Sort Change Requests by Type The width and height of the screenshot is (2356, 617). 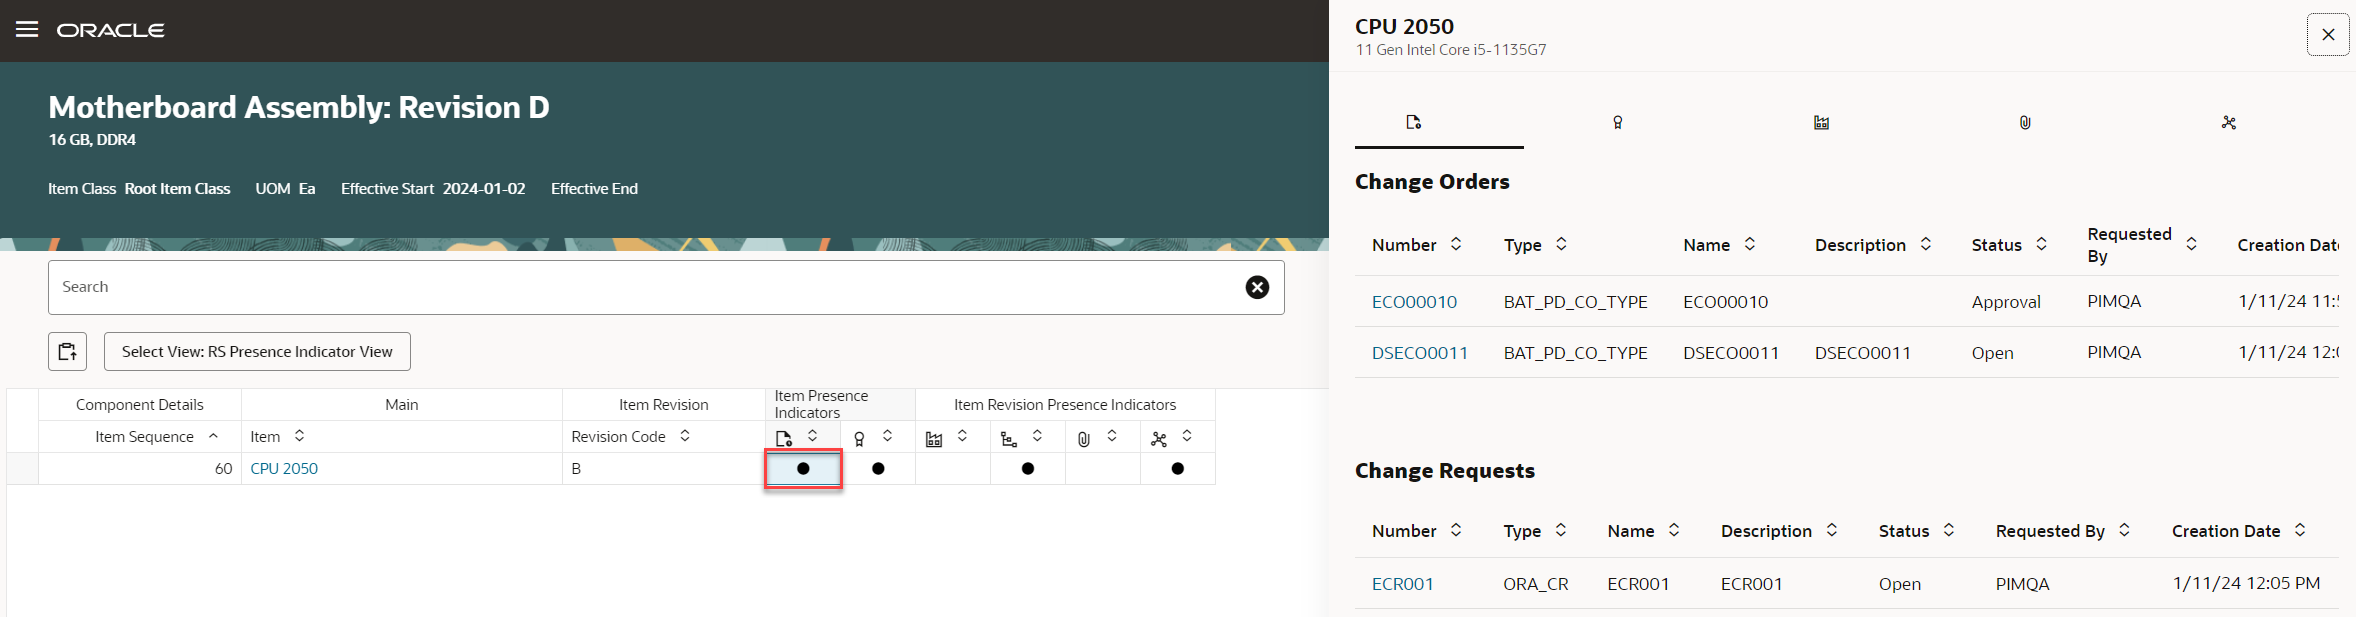click(1561, 530)
